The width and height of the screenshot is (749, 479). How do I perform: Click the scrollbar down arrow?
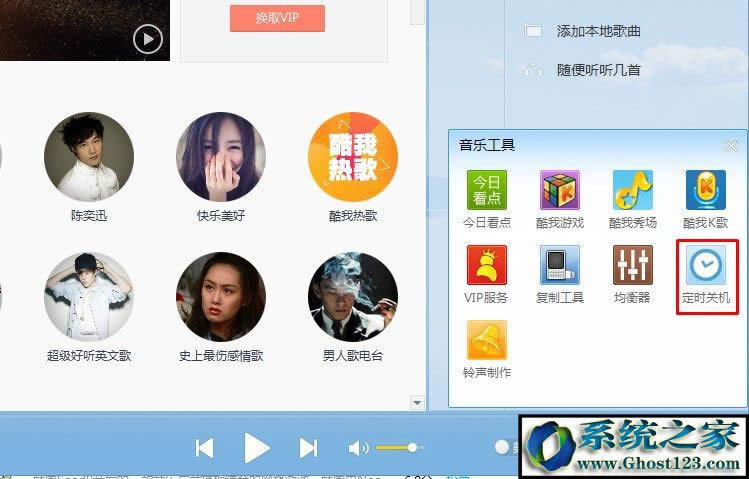(417, 403)
